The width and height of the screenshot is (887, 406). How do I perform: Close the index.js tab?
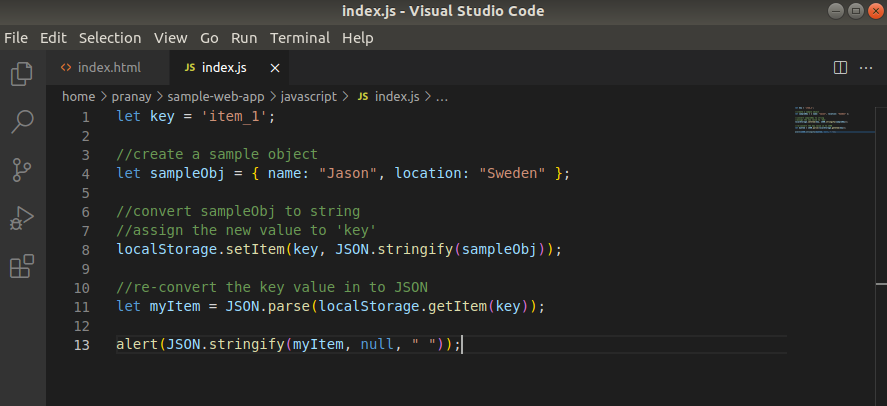click(275, 68)
